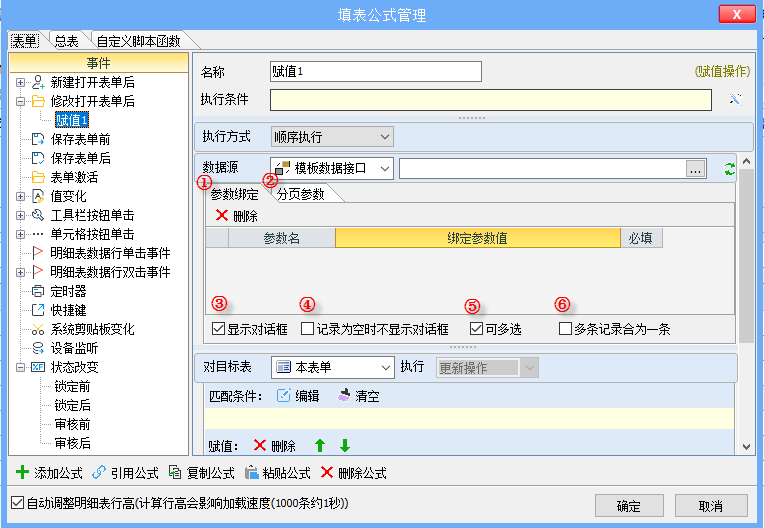764x528 pixels.
Task: Click the 参数名 column header
Action: tap(282, 238)
